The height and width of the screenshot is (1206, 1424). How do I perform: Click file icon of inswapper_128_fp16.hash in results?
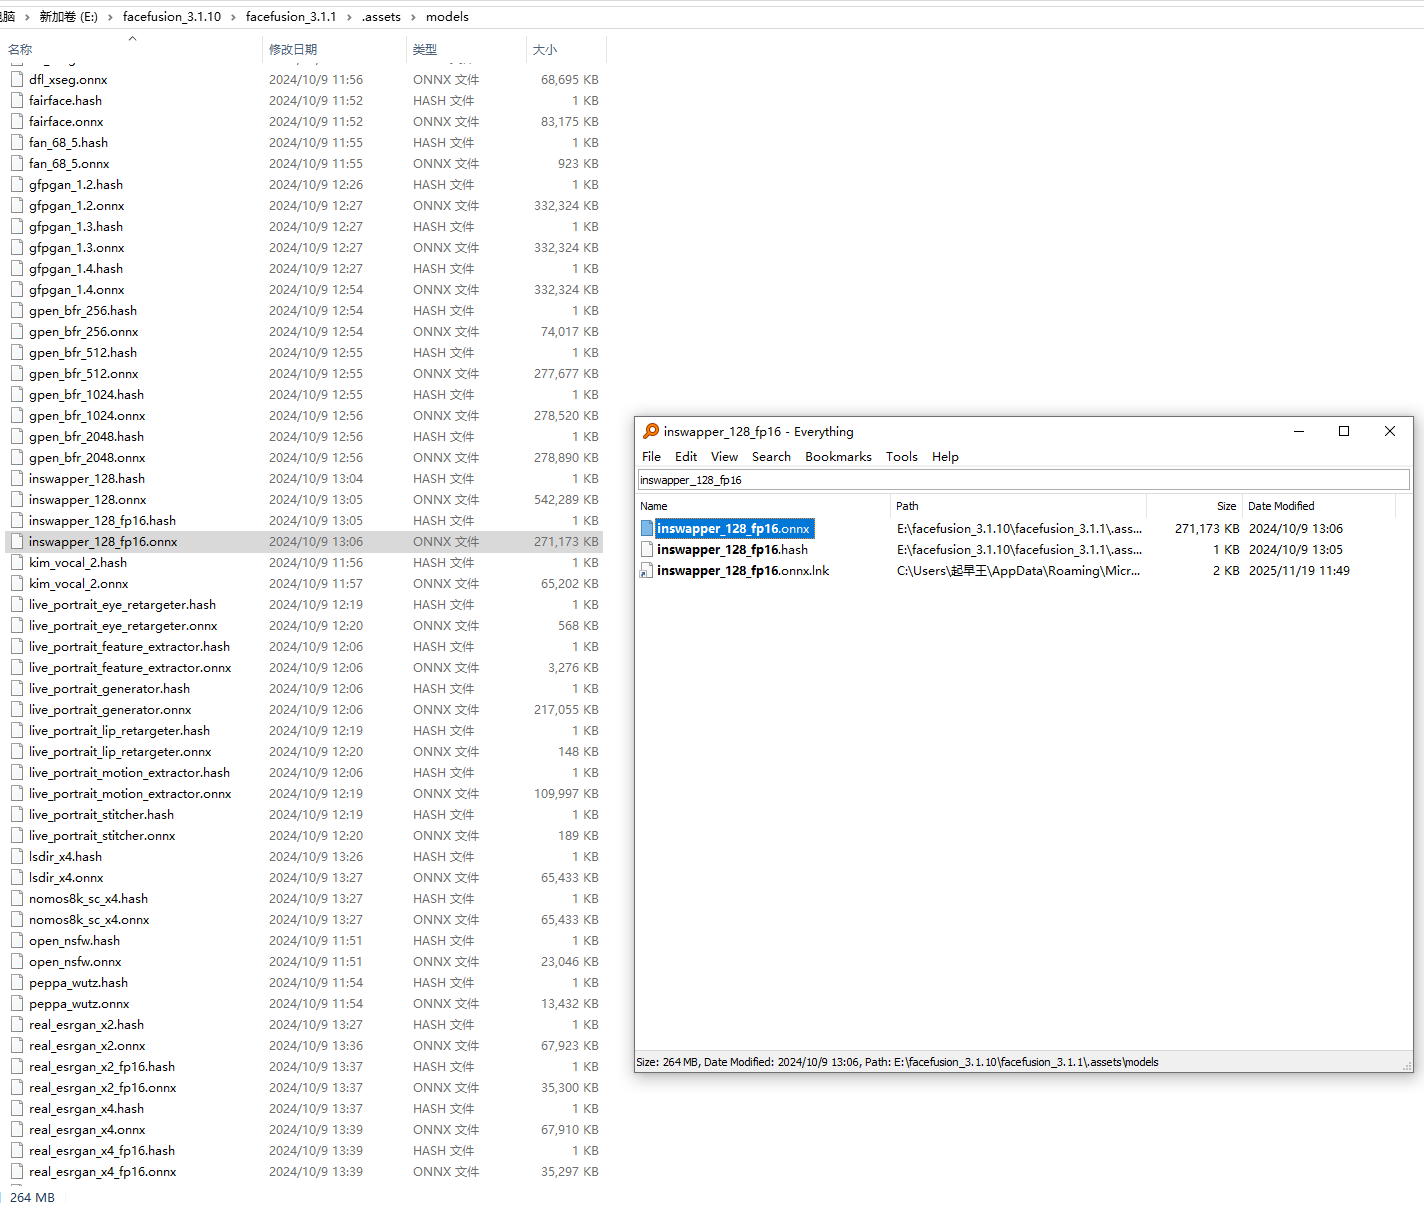(647, 550)
